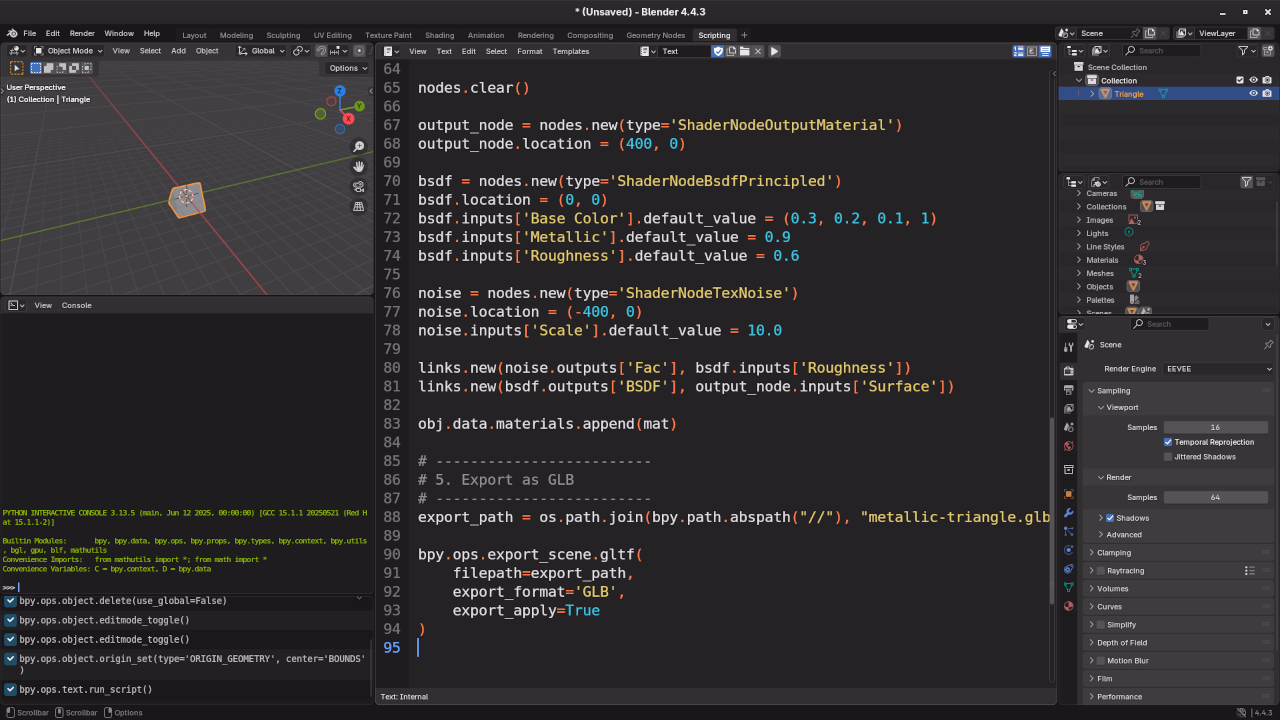This screenshot has width=1280, height=720.
Task: Switch to the Shading workspace tab
Action: (x=439, y=35)
